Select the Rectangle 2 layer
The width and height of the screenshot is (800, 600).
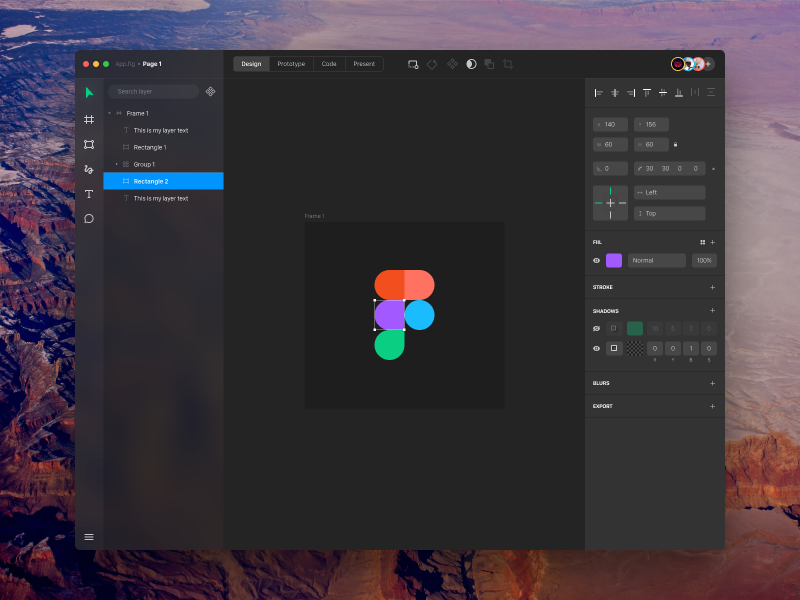point(163,181)
